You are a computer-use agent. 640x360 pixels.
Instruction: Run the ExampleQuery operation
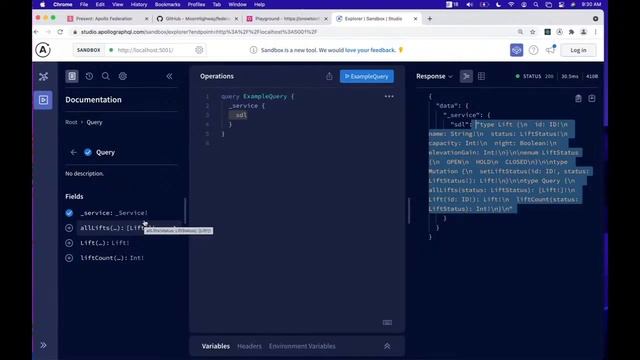367,76
